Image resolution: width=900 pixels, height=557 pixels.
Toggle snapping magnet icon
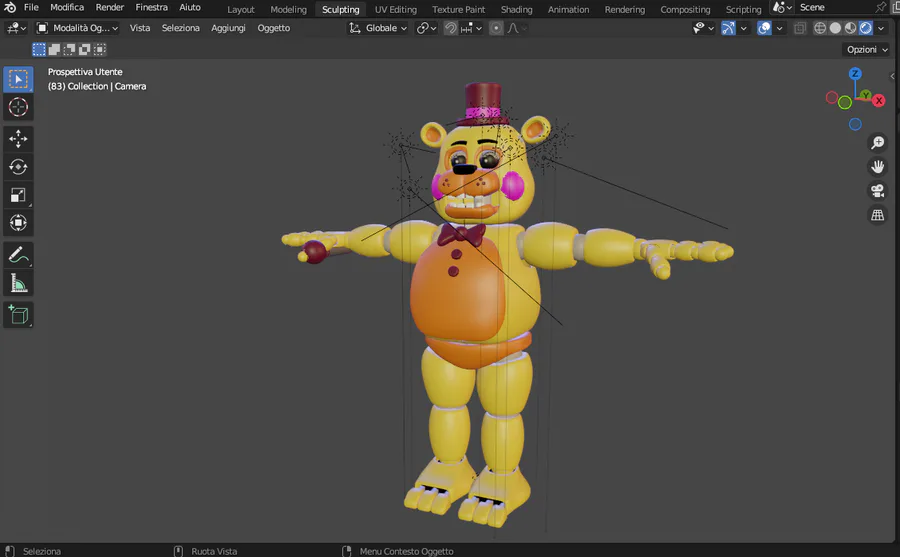tap(451, 28)
